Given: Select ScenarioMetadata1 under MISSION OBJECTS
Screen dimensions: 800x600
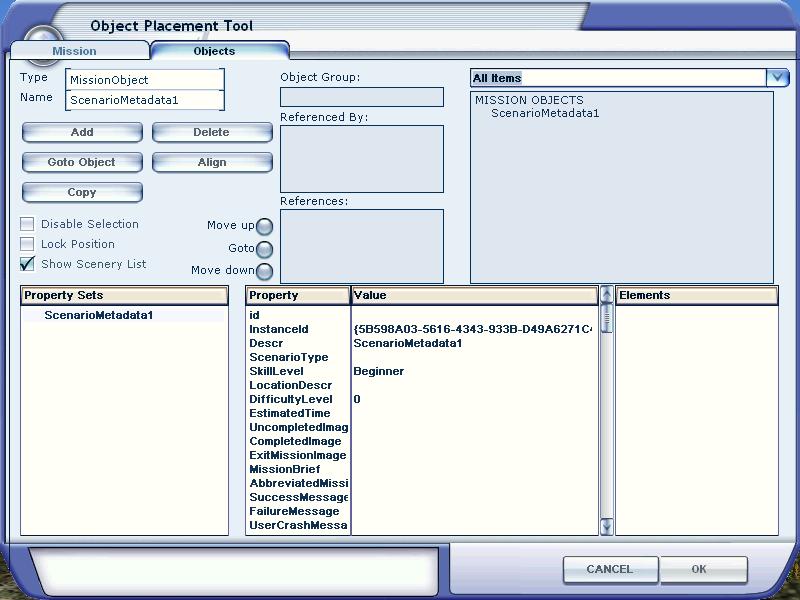Looking at the screenshot, I should [x=545, y=113].
